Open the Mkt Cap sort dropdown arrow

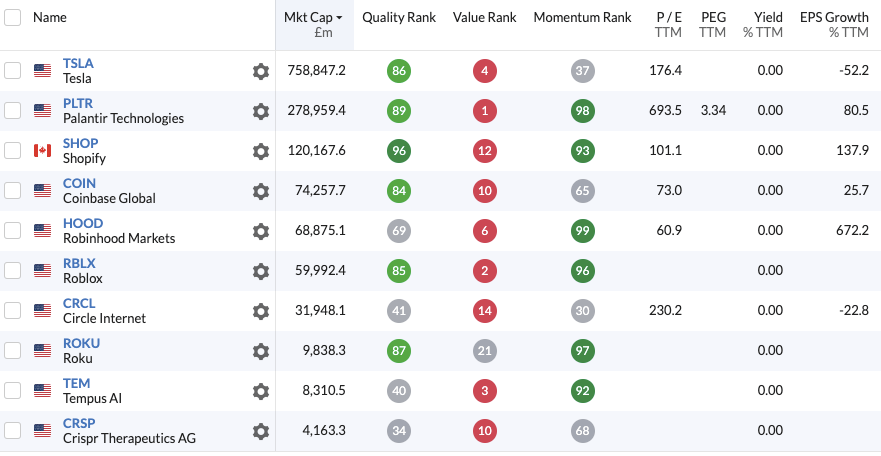click(x=339, y=18)
